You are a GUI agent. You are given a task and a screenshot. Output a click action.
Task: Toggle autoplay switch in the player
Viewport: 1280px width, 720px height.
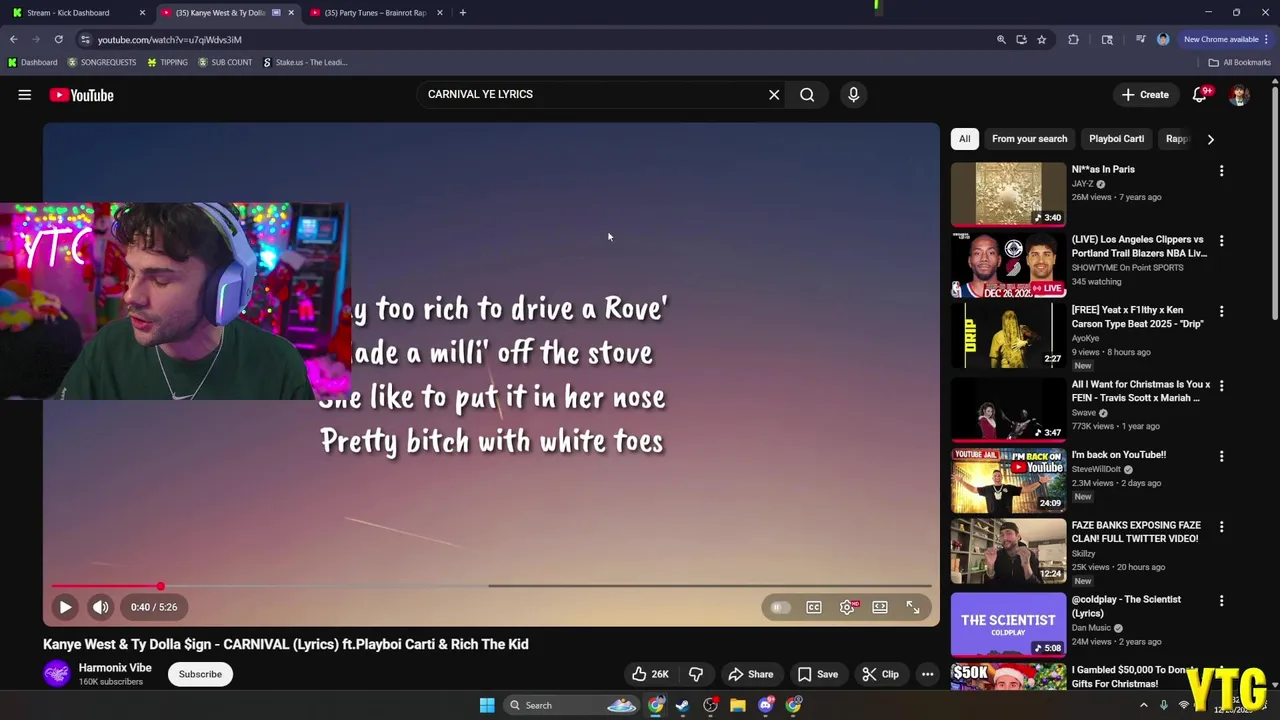(x=780, y=607)
